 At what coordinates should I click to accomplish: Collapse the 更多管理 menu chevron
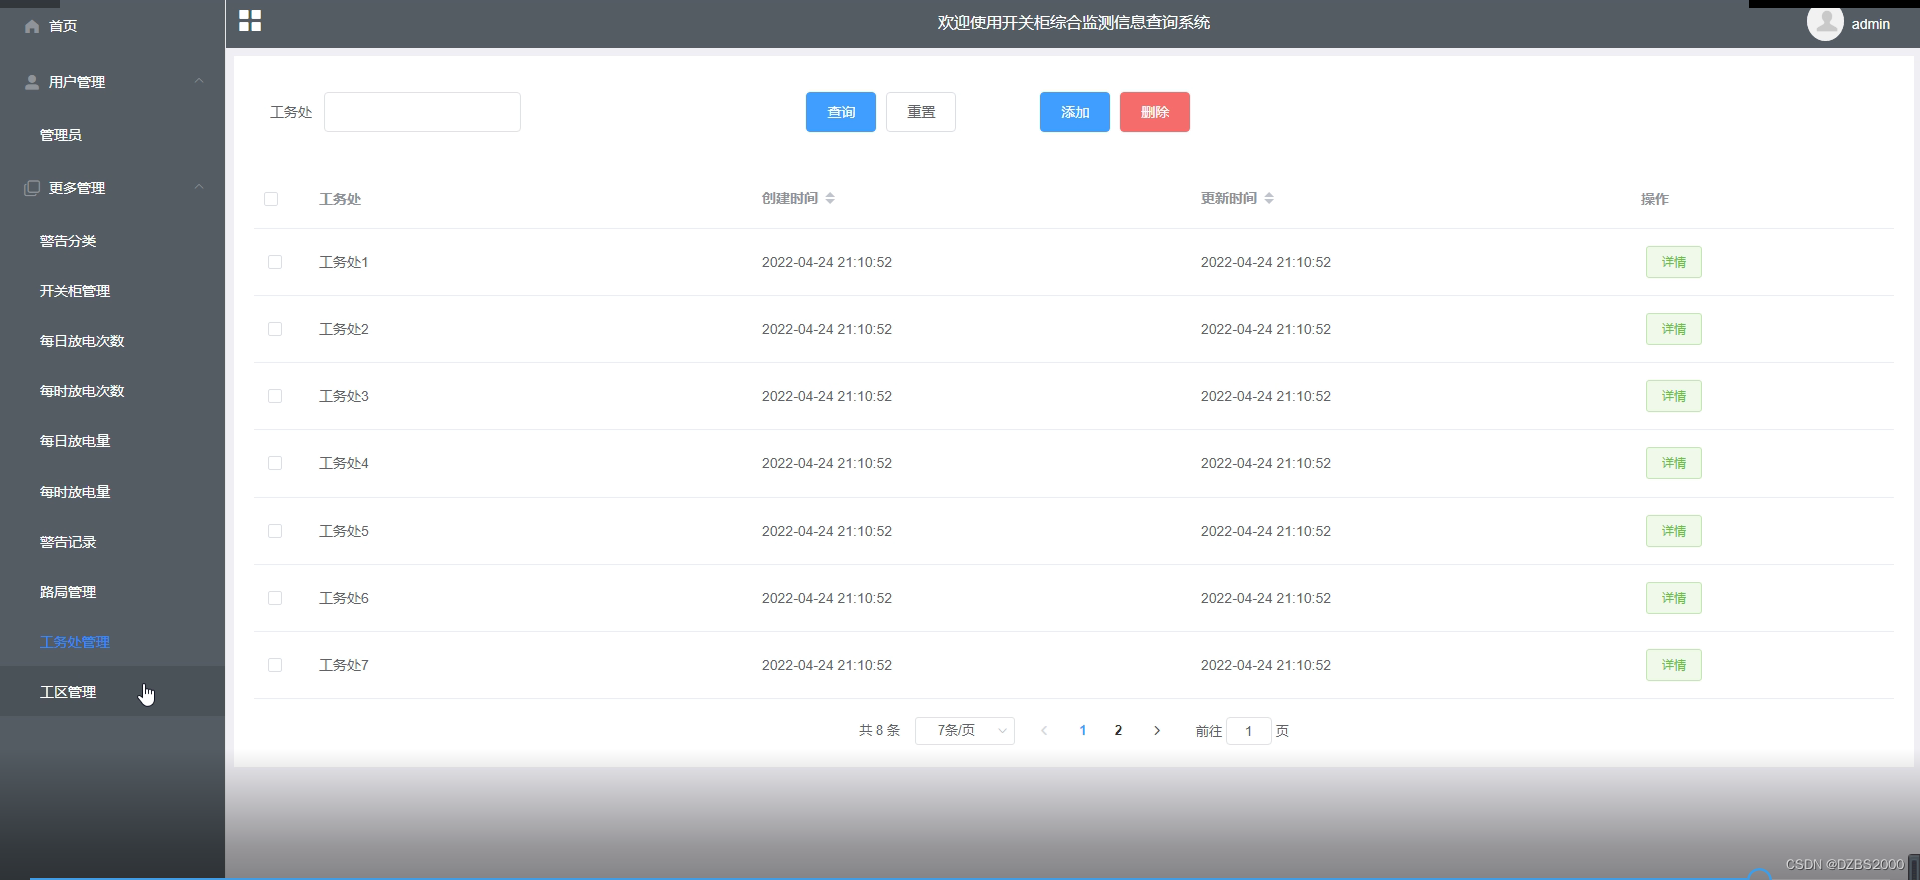pos(199,187)
